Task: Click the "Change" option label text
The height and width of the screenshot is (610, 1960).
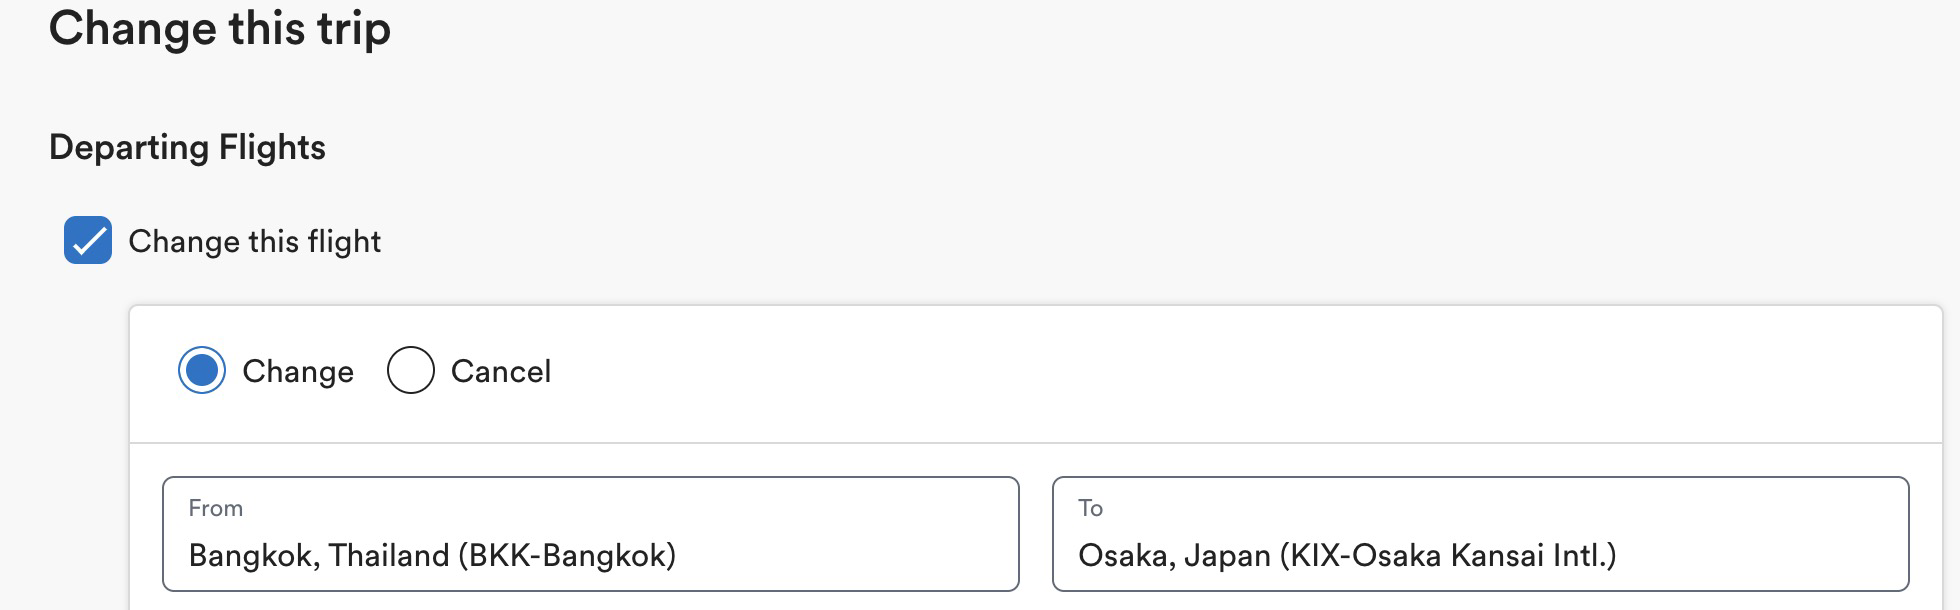Action: click(298, 371)
